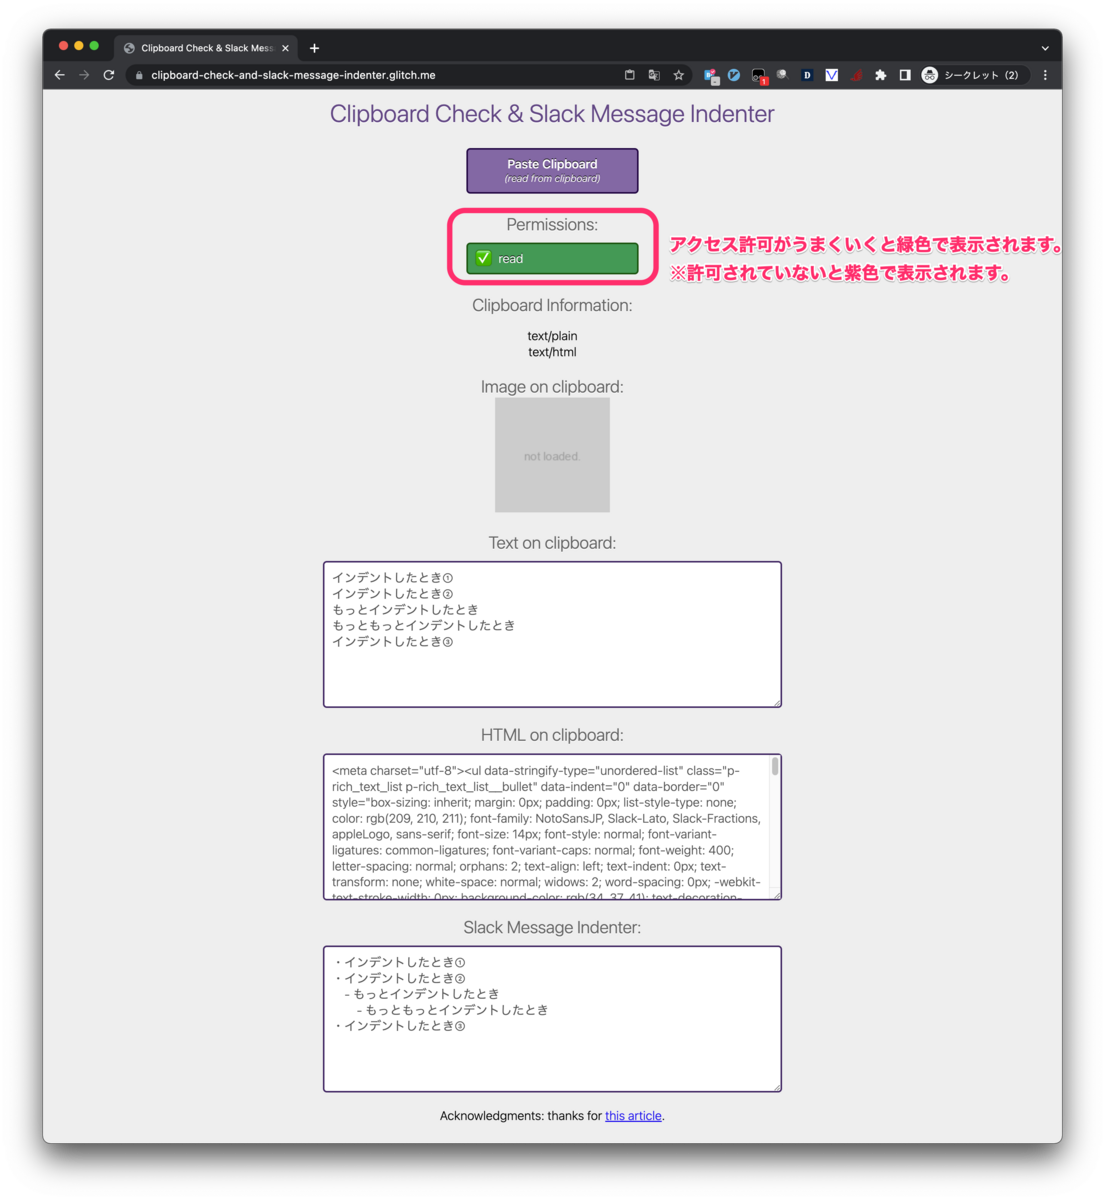This screenshot has width=1105, height=1200.
Task: Click inside the Slack Message Indenter textarea
Action: (x=552, y=1019)
